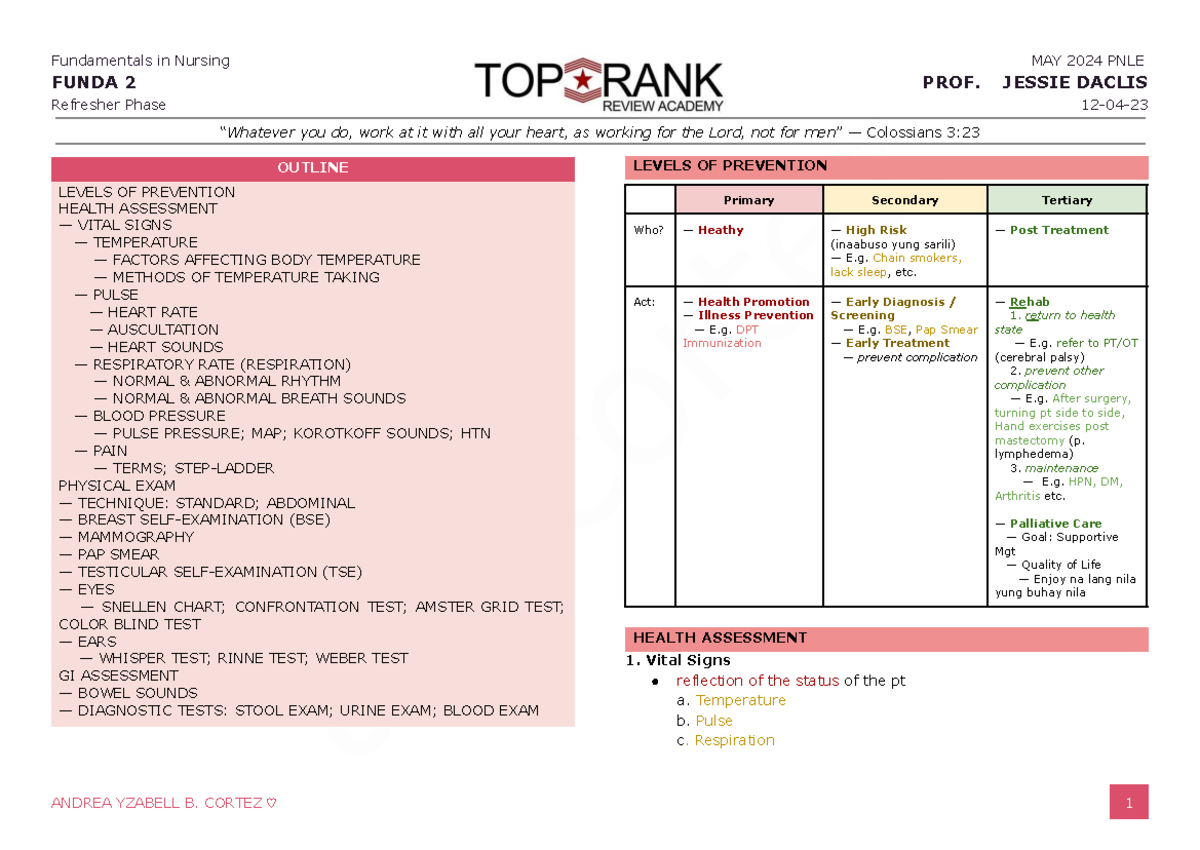Select the Primary column header
This screenshot has width=1200, height=850.
pyautogui.click(x=749, y=200)
